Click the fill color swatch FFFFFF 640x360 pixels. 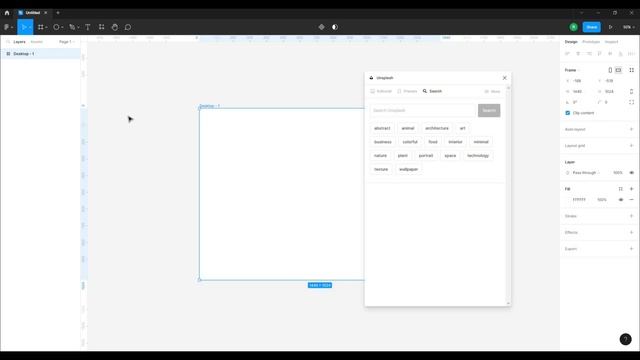(568, 200)
